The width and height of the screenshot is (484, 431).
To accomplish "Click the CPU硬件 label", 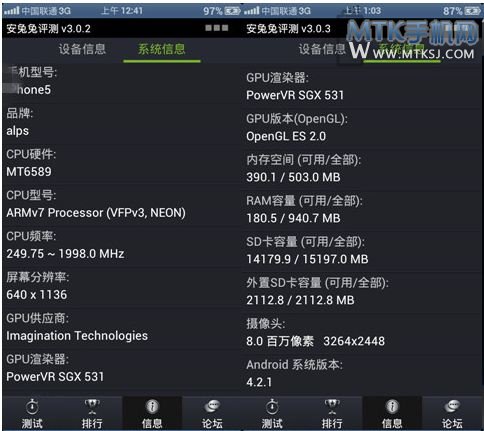I will [31, 154].
